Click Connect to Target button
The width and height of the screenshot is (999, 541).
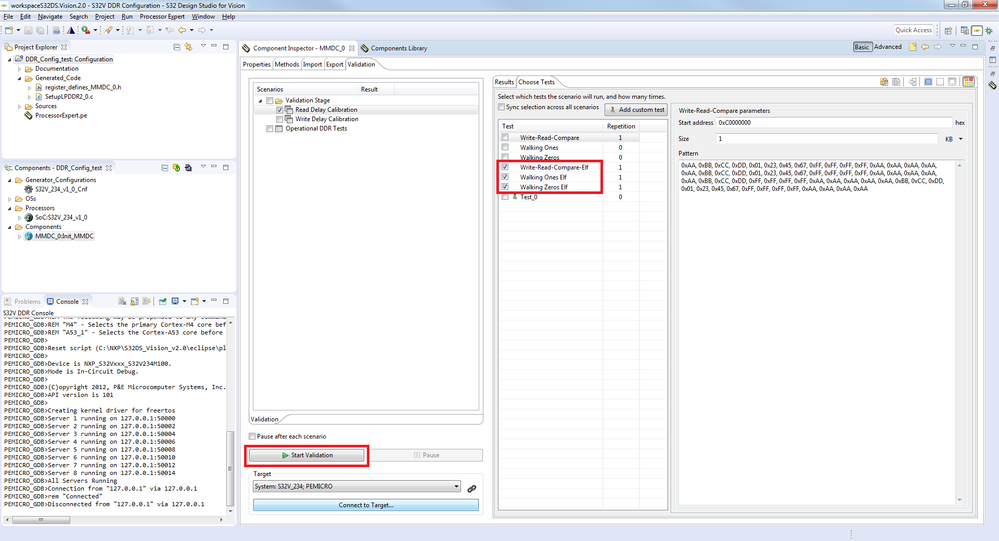tap(366, 505)
